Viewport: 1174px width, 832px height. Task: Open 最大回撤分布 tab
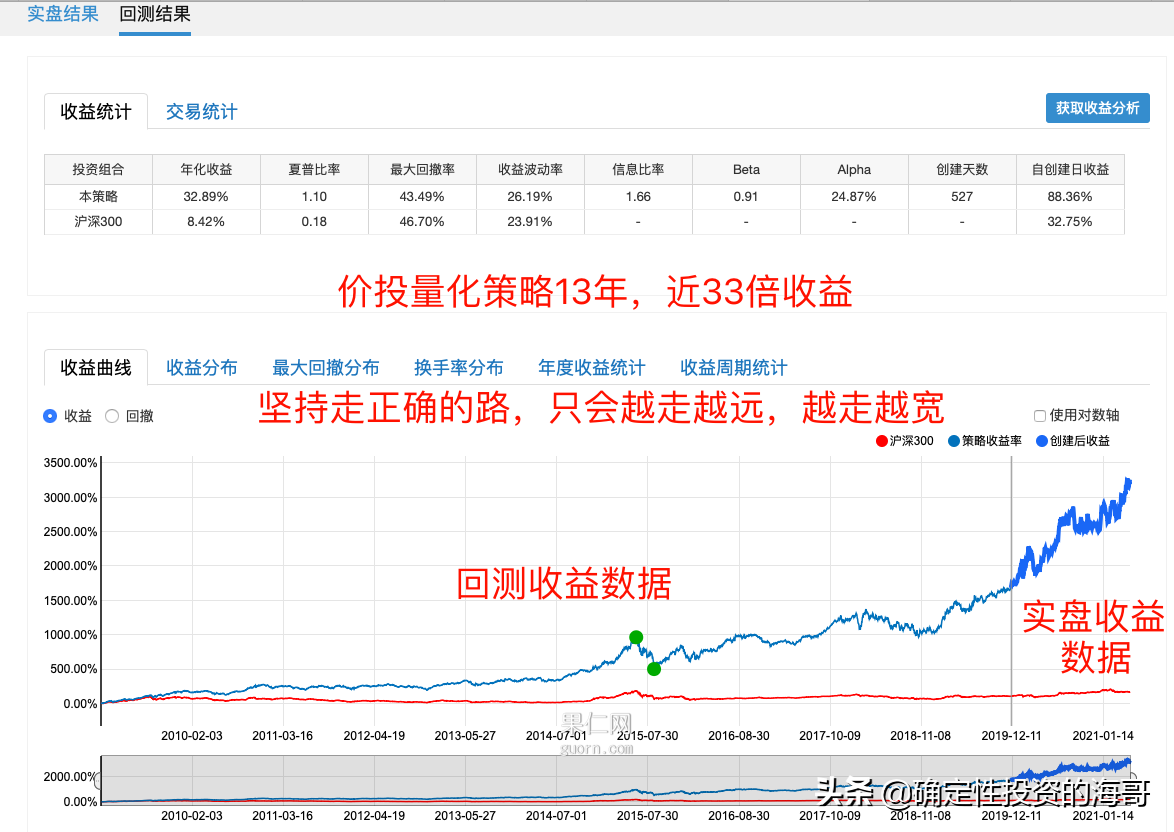pyautogui.click(x=326, y=368)
